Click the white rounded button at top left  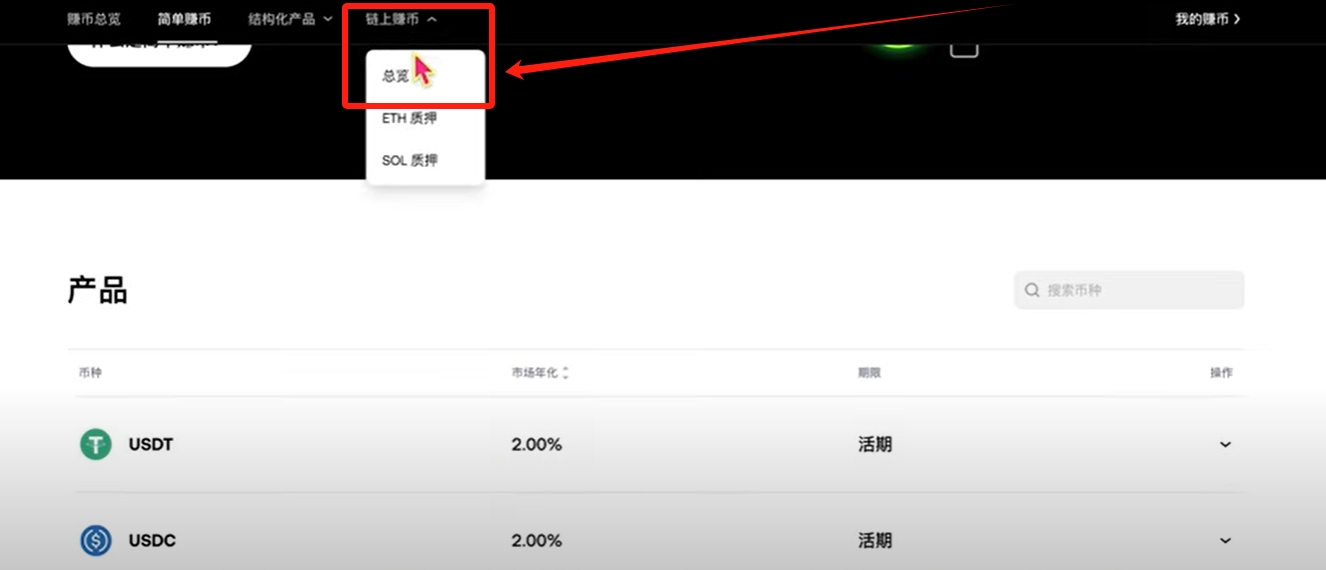tap(159, 49)
